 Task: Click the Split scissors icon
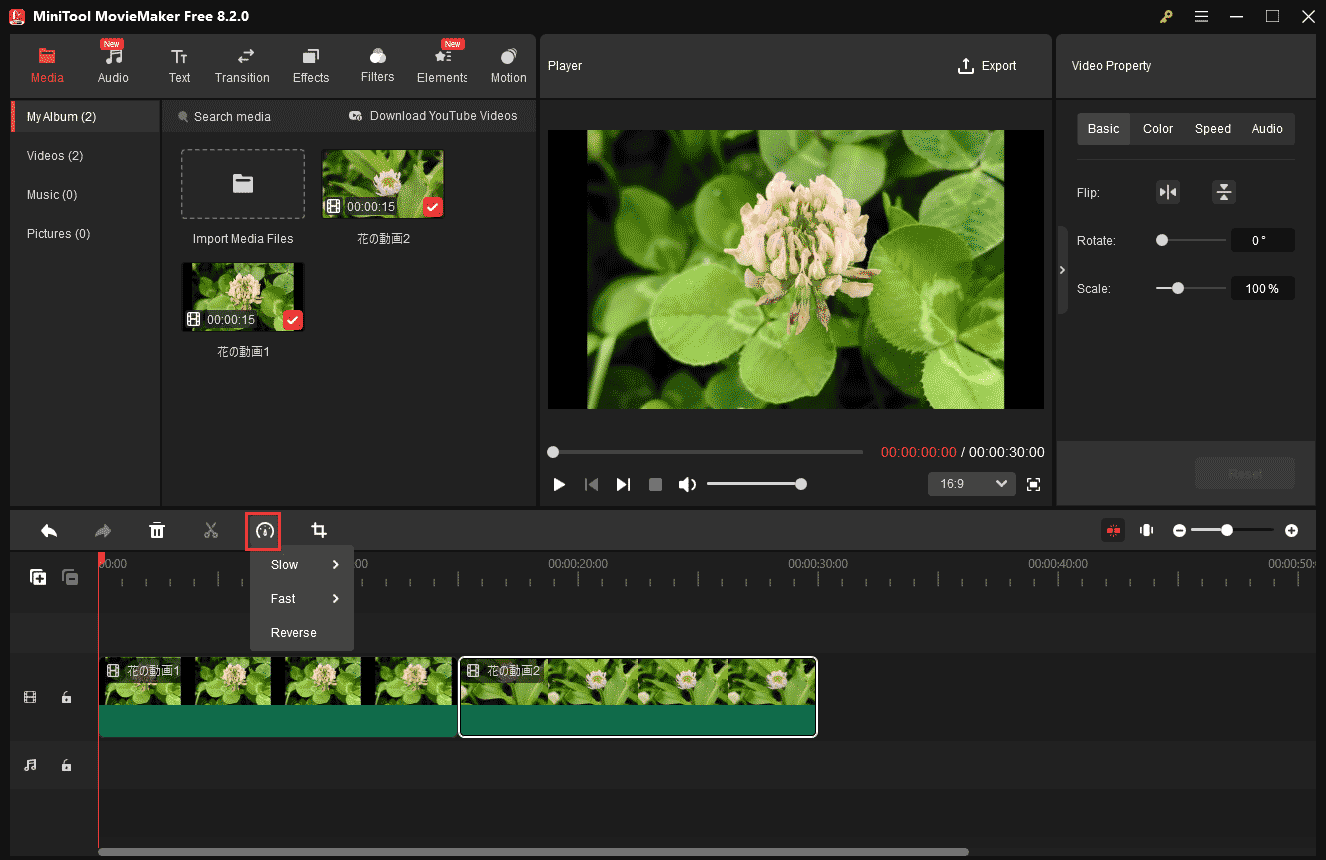(x=210, y=530)
